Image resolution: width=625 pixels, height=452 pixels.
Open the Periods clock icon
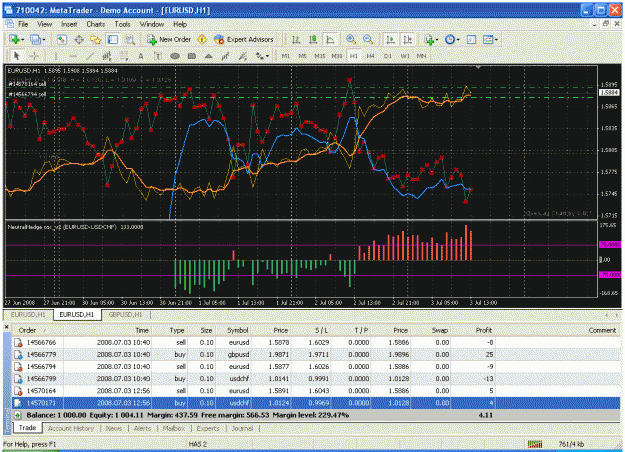tap(450, 39)
